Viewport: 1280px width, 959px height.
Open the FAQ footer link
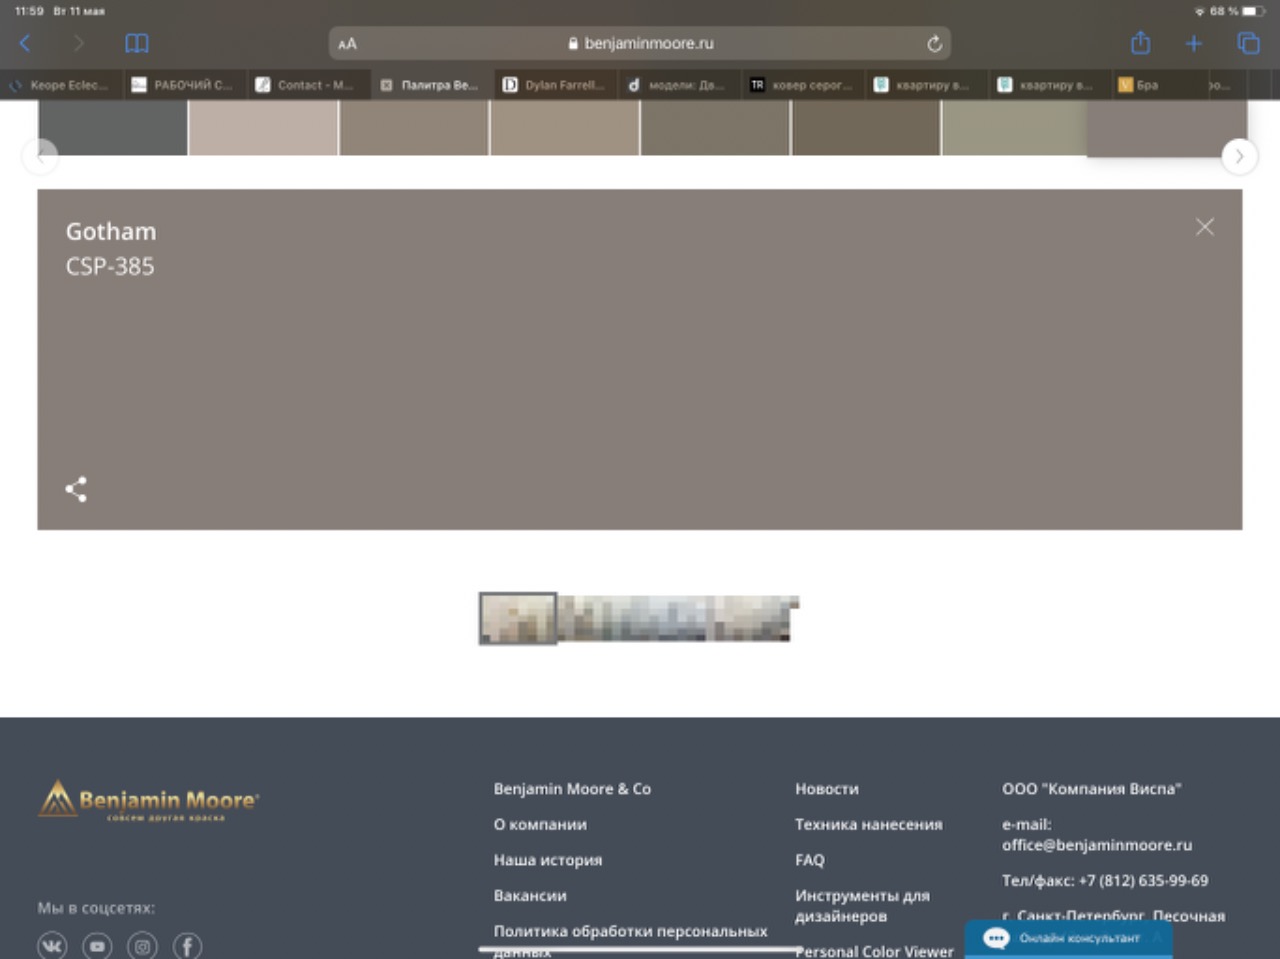point(810,860)
